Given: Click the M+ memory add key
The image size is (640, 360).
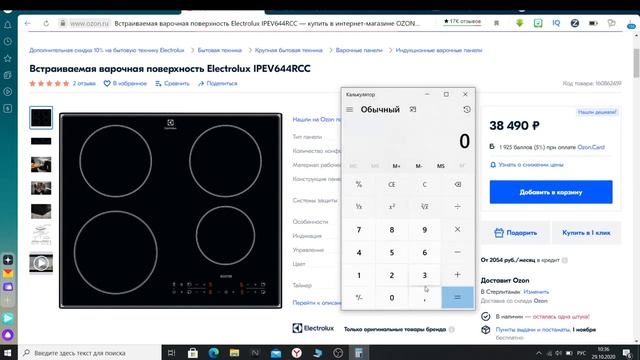Looking at the screenshot, I should [x=396, y=166].
